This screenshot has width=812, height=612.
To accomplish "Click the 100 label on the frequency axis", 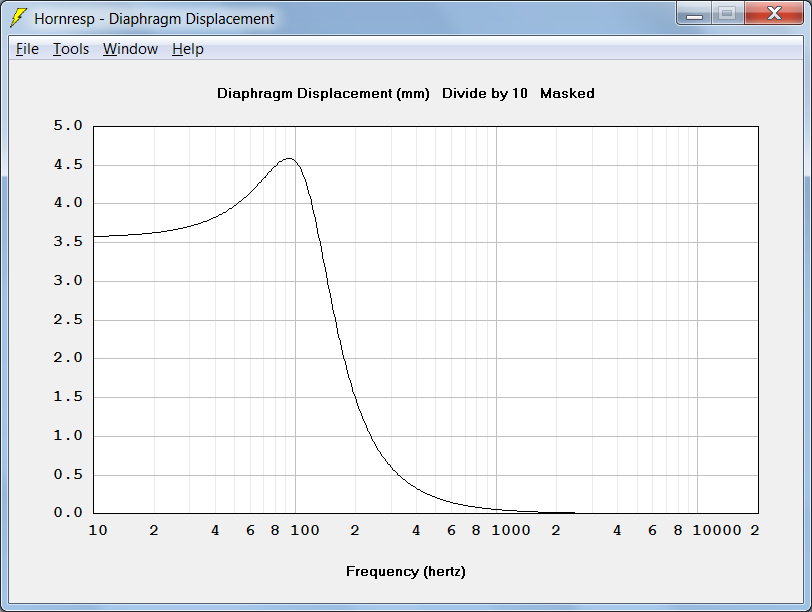I will click(304, 530).
